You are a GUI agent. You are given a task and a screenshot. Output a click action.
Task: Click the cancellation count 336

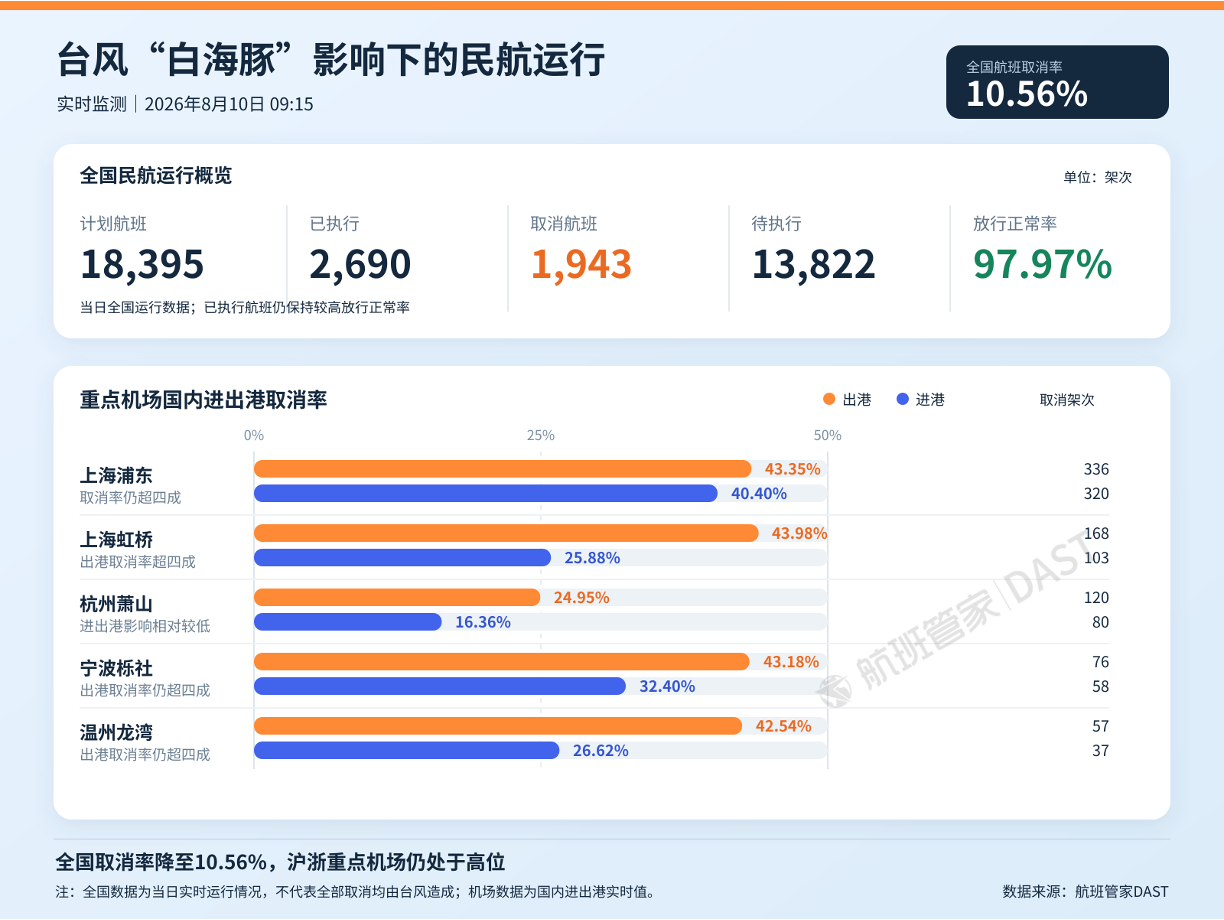tap(1096, 469)
